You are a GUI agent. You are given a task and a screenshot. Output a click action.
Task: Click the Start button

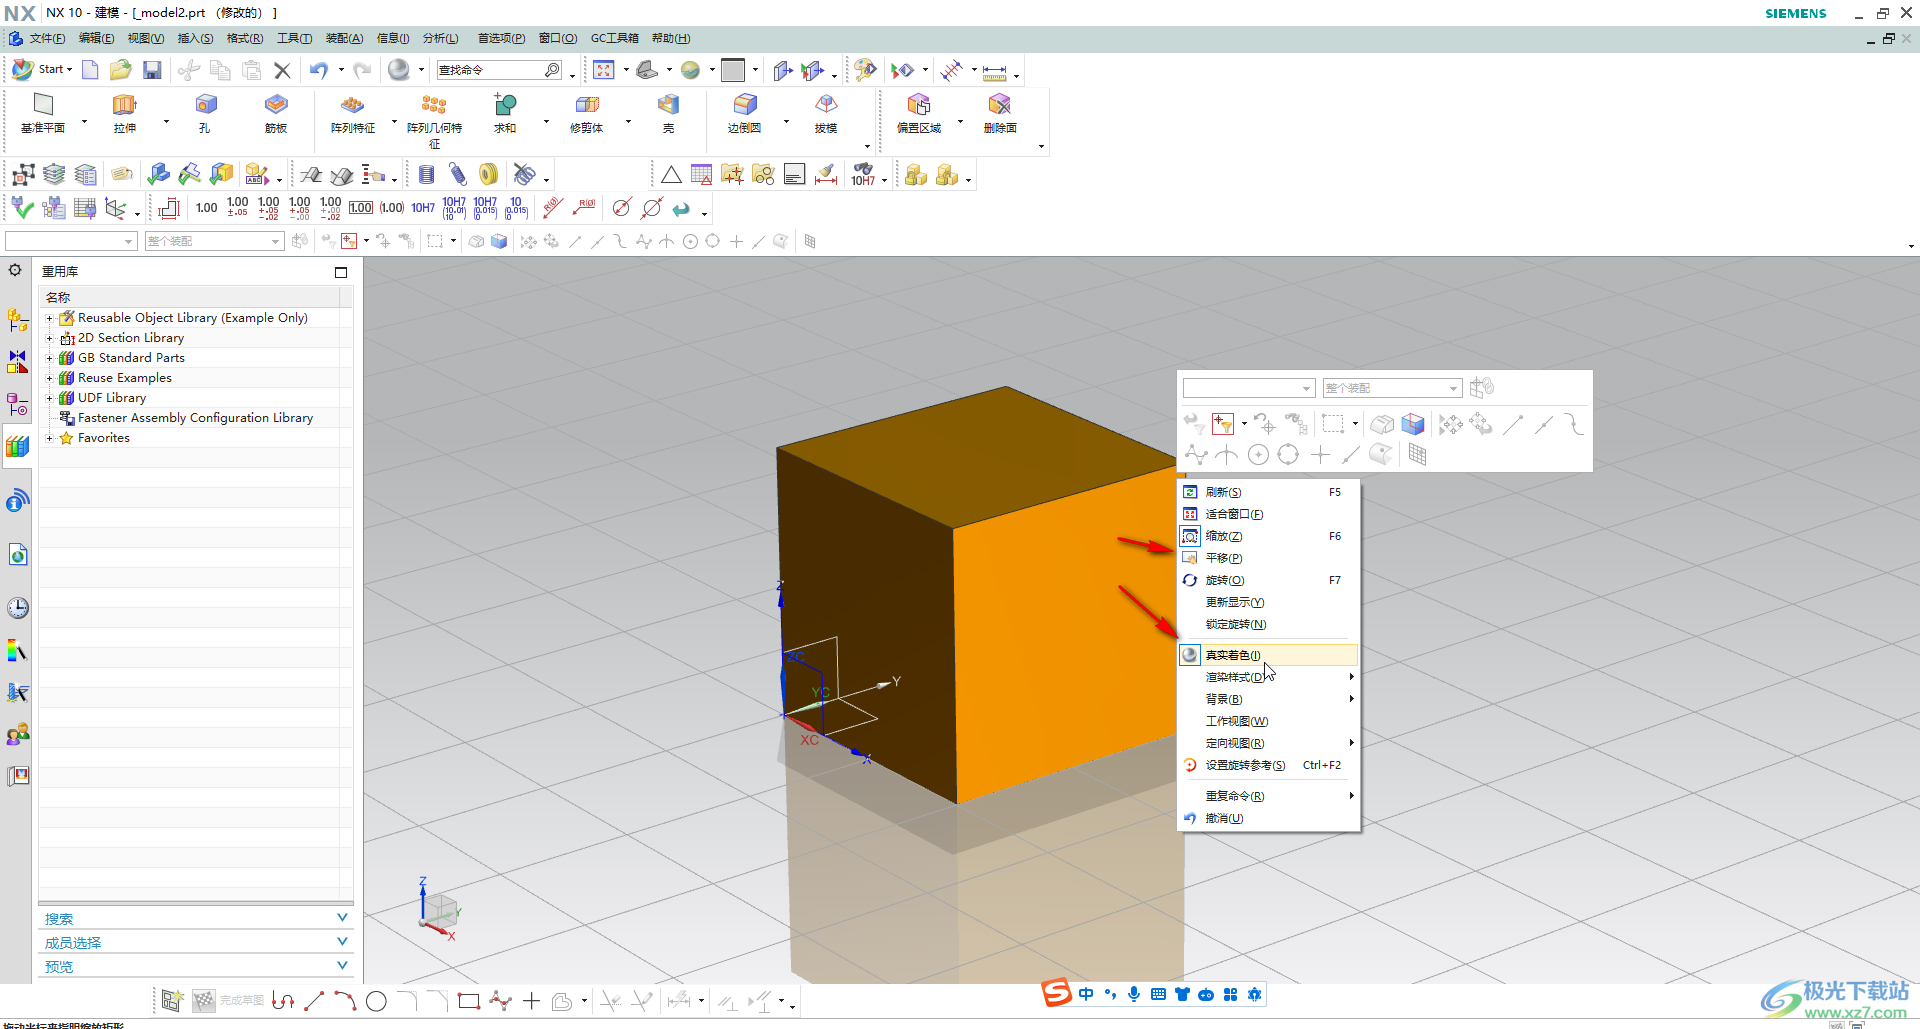[42, 70]
